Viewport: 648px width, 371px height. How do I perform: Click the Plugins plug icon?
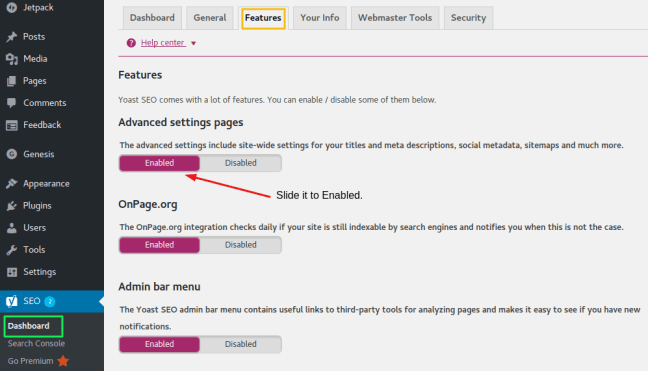click(x=12, y=206)
